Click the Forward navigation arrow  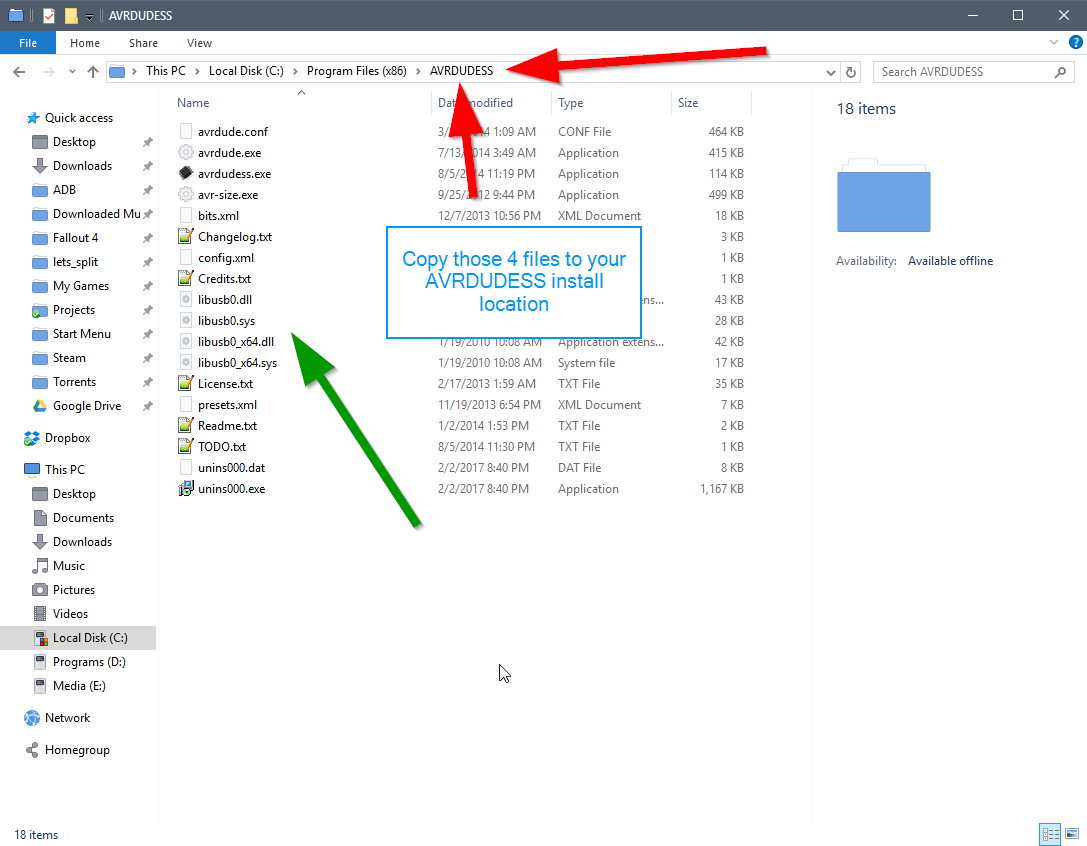coord(49,71)
